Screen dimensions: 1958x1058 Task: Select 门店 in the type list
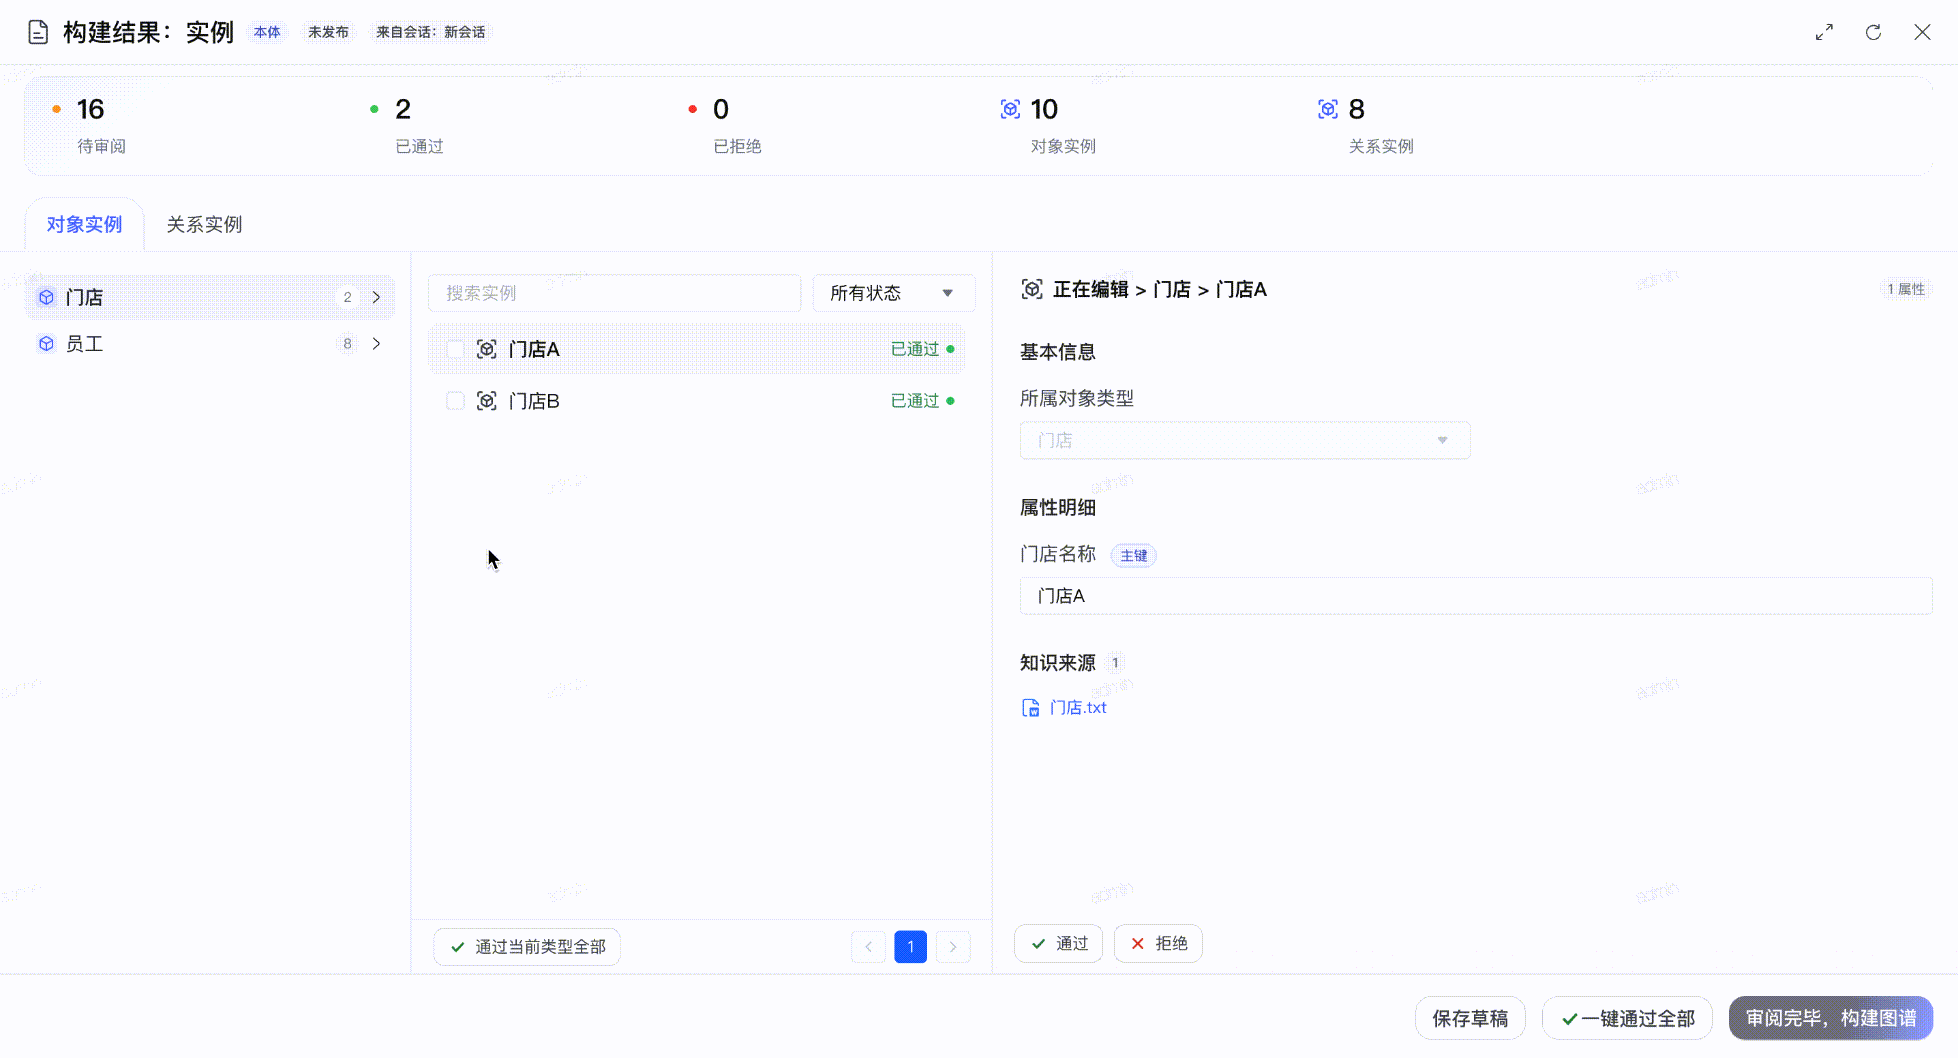point(210,297)
